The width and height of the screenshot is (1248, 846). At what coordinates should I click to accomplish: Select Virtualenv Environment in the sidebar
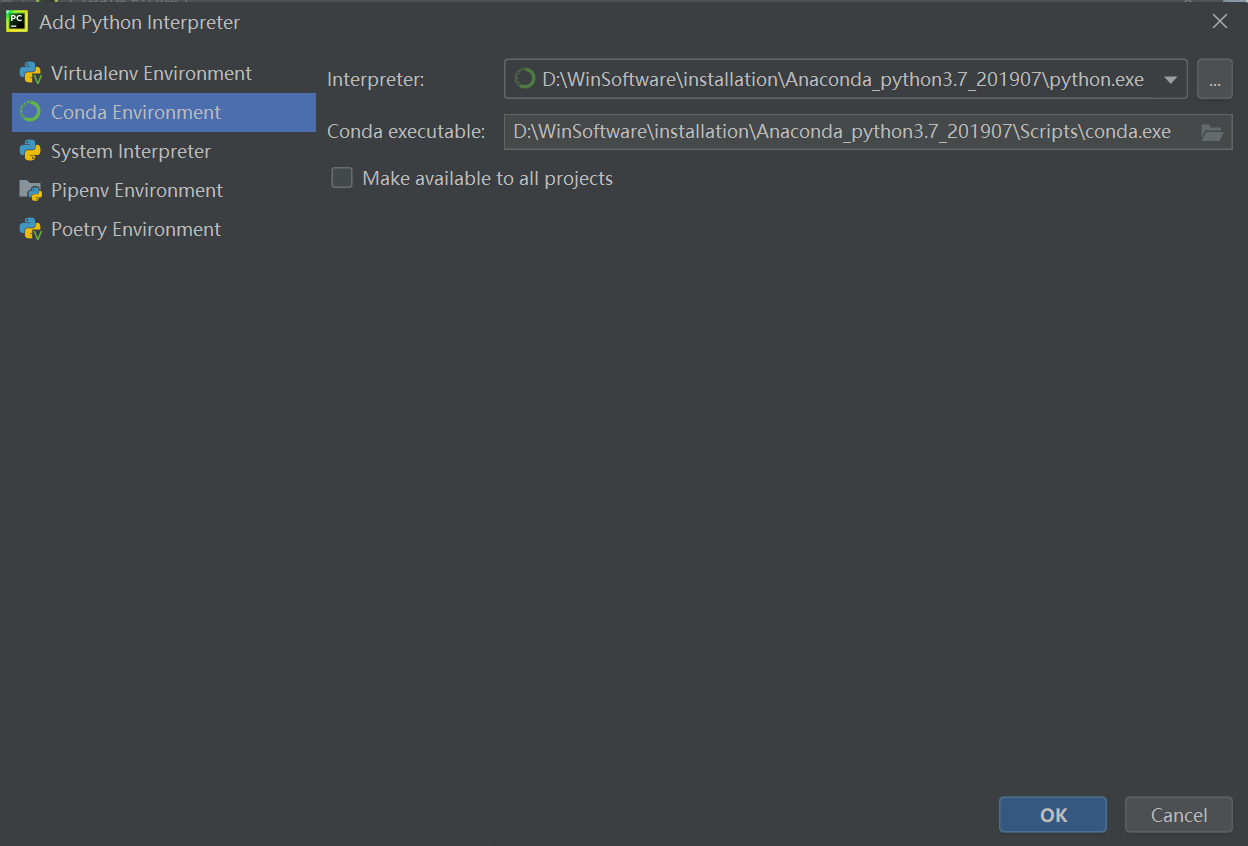tap(164, 73)
